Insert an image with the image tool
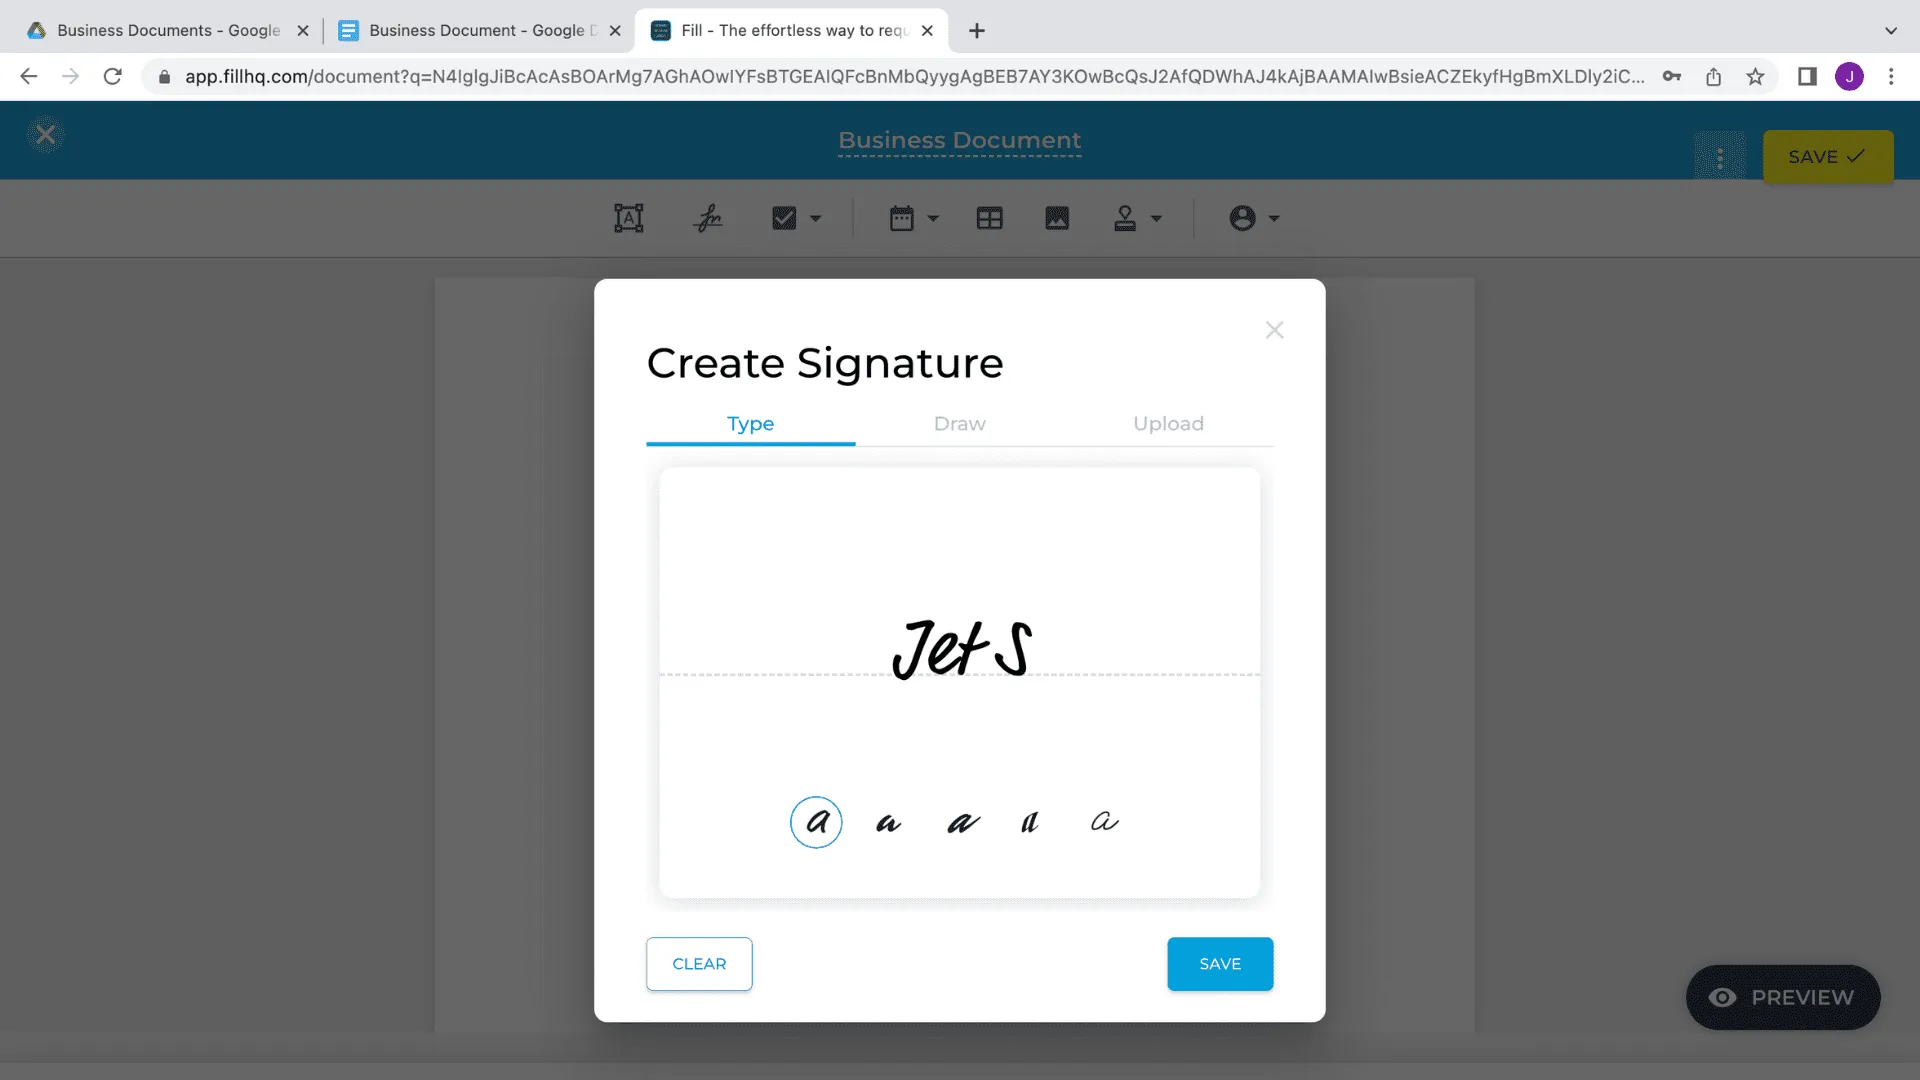 (1057, 217)
